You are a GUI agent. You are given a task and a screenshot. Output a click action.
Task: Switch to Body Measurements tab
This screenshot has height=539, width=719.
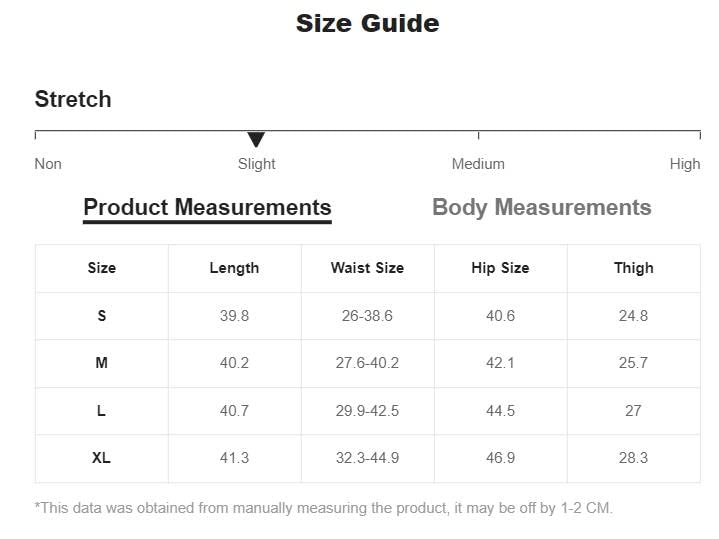tap(541, 207)
